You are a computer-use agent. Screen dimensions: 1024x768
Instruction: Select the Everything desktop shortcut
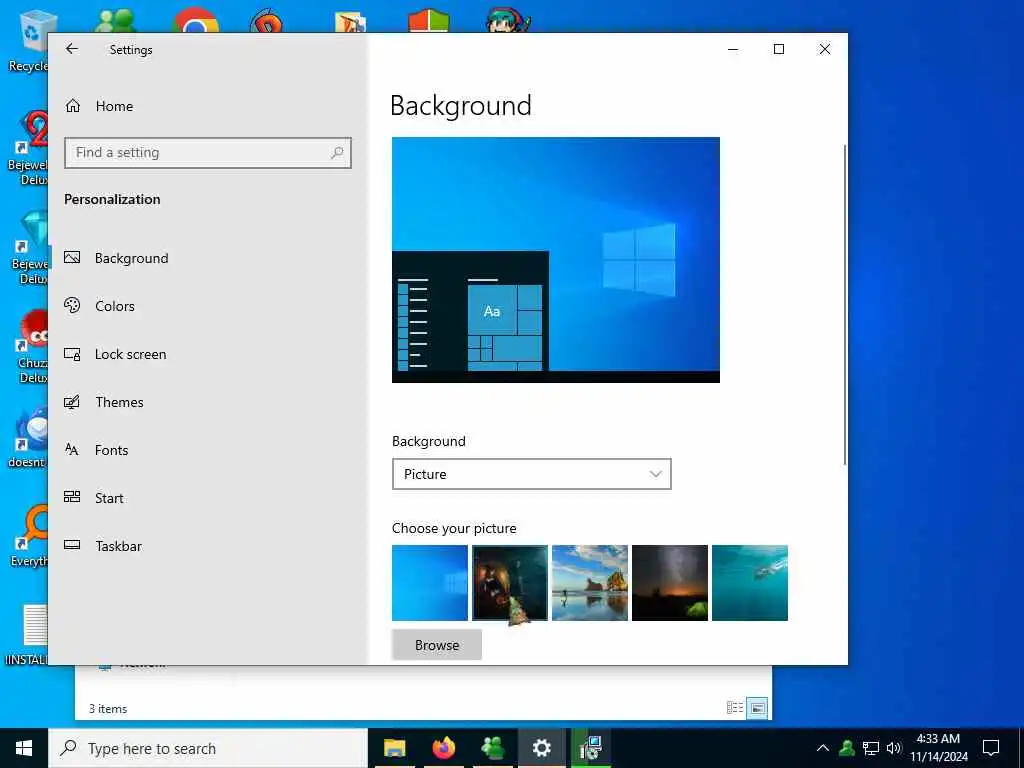point(29,537)
